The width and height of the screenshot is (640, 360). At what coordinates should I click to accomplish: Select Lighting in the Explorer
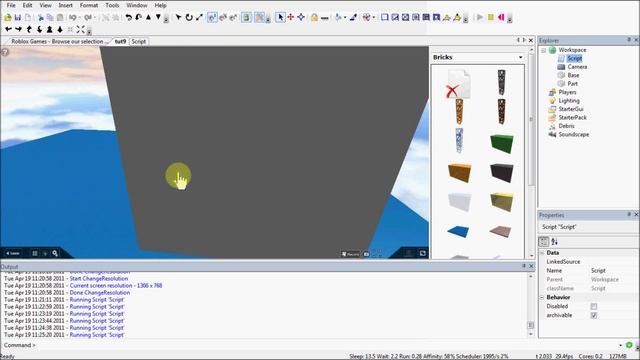pyautogui.click(x=569, y=101)
